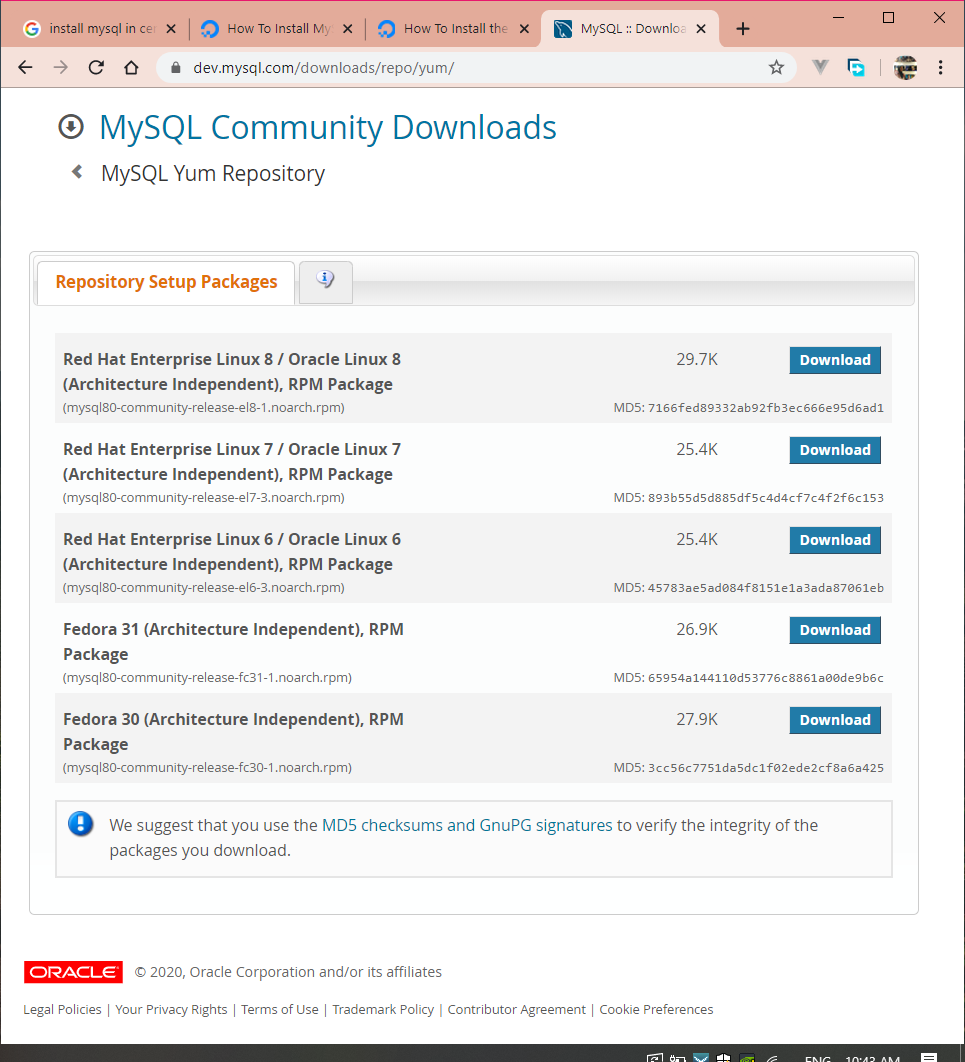Click the 29.7K file size value
965x1062 pixels.
(697, 359)
